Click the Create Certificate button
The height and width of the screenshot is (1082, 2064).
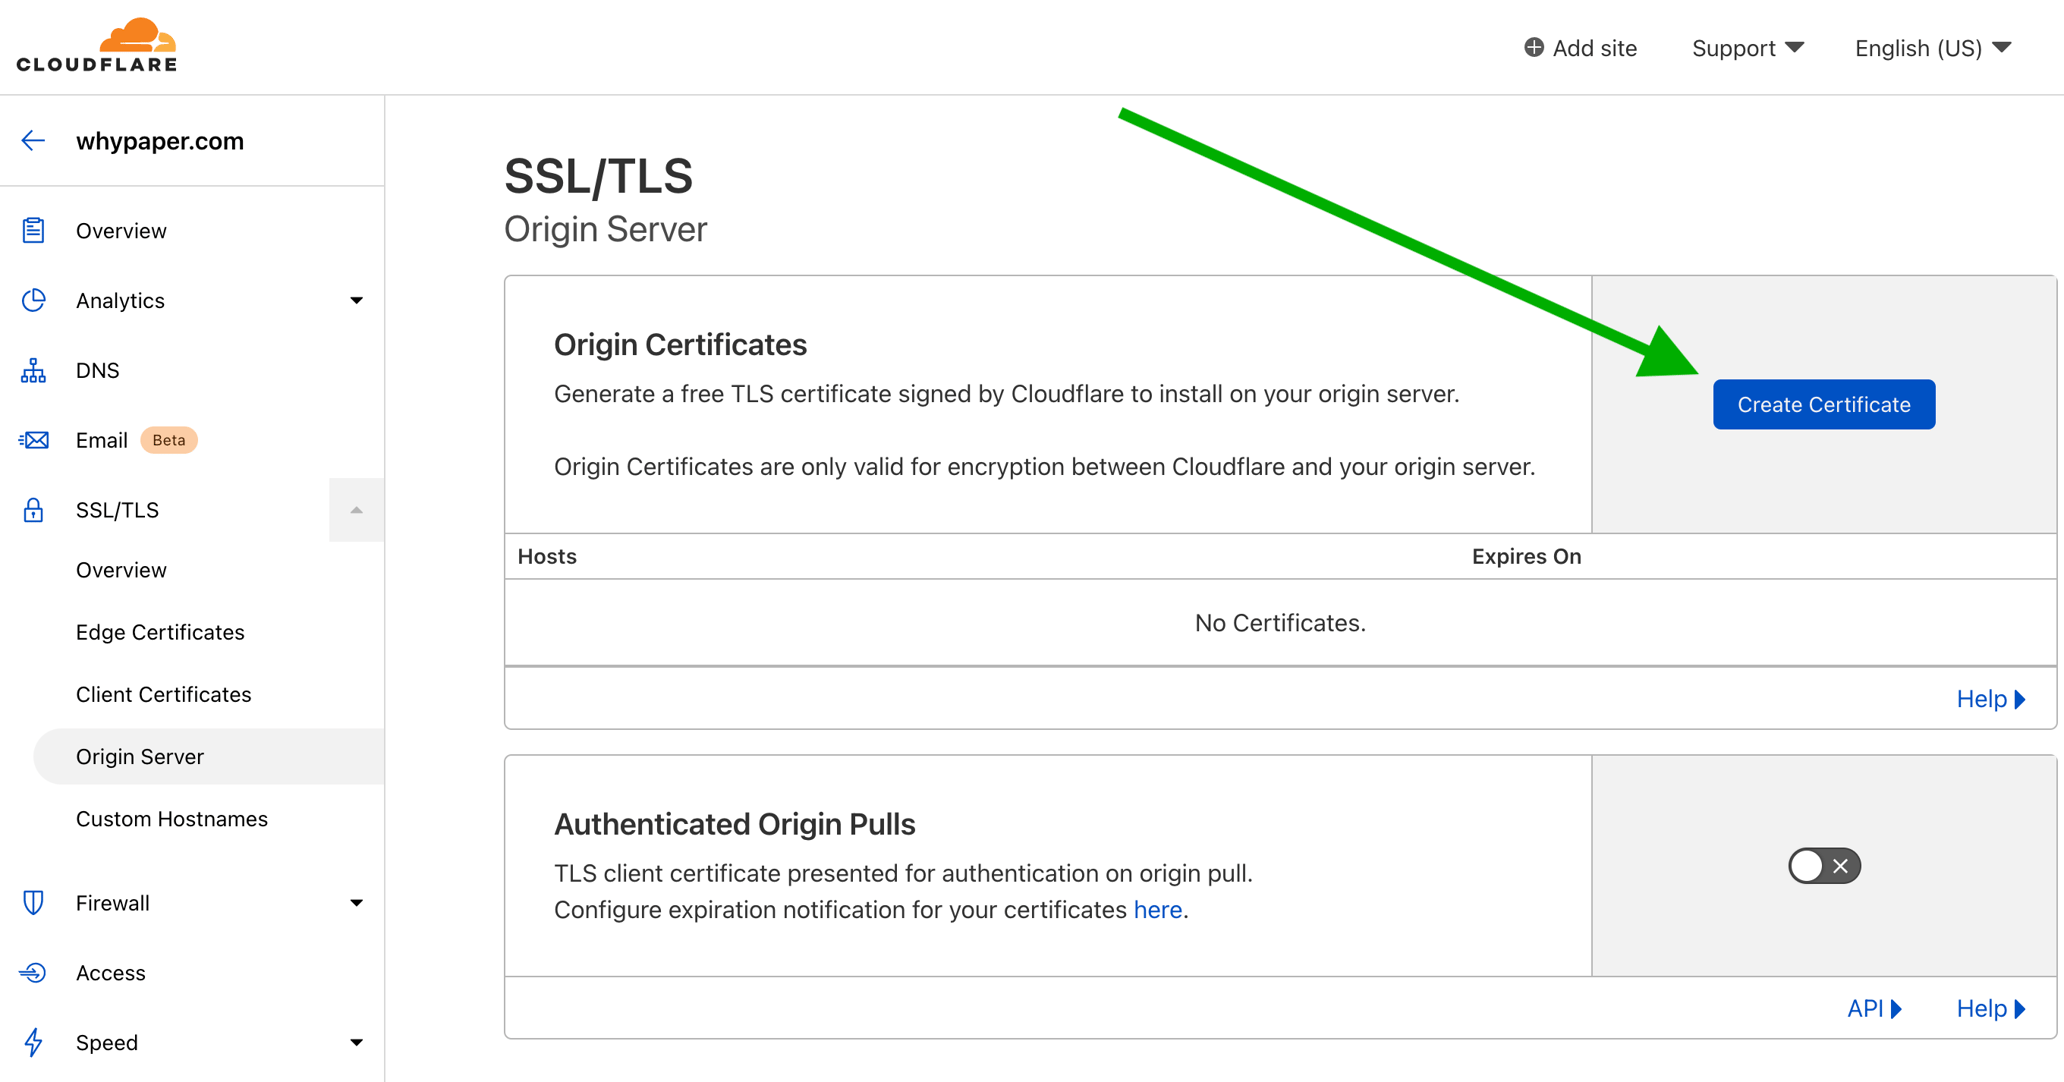click(x=1823, y=404)
